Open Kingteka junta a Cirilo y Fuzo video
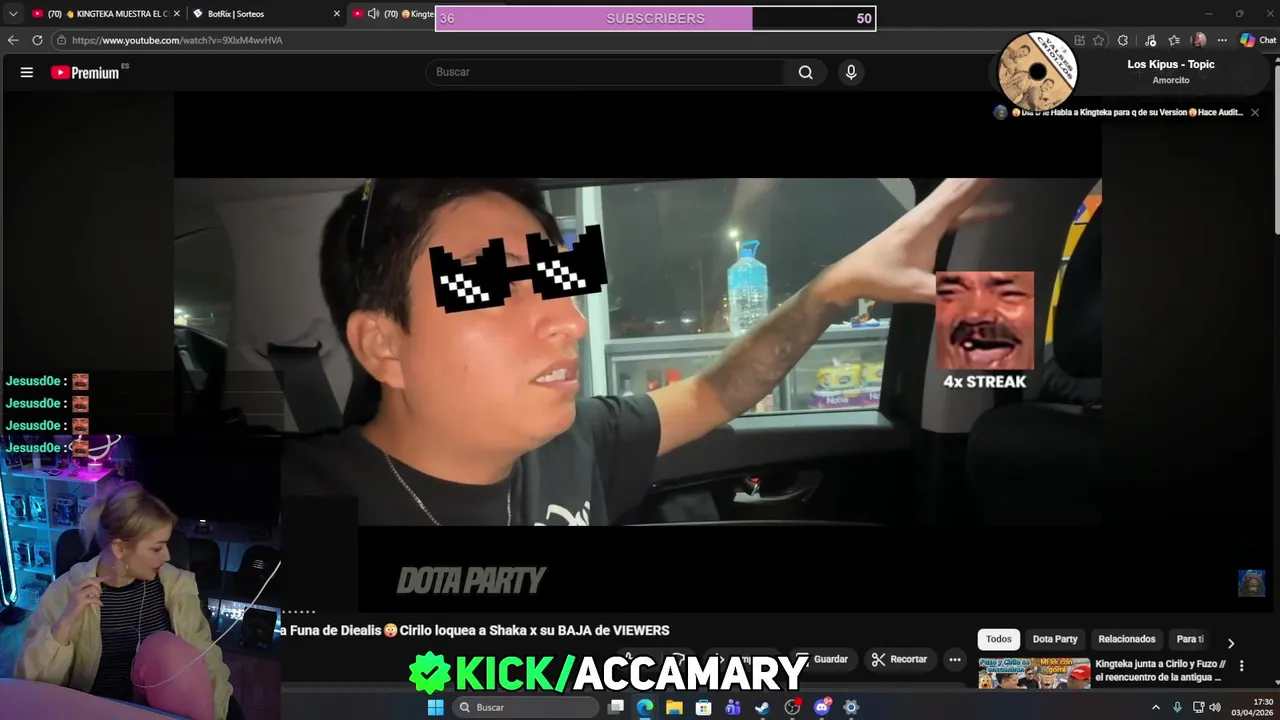This screenshot has height=720, width=1280. coord(1160,670)
